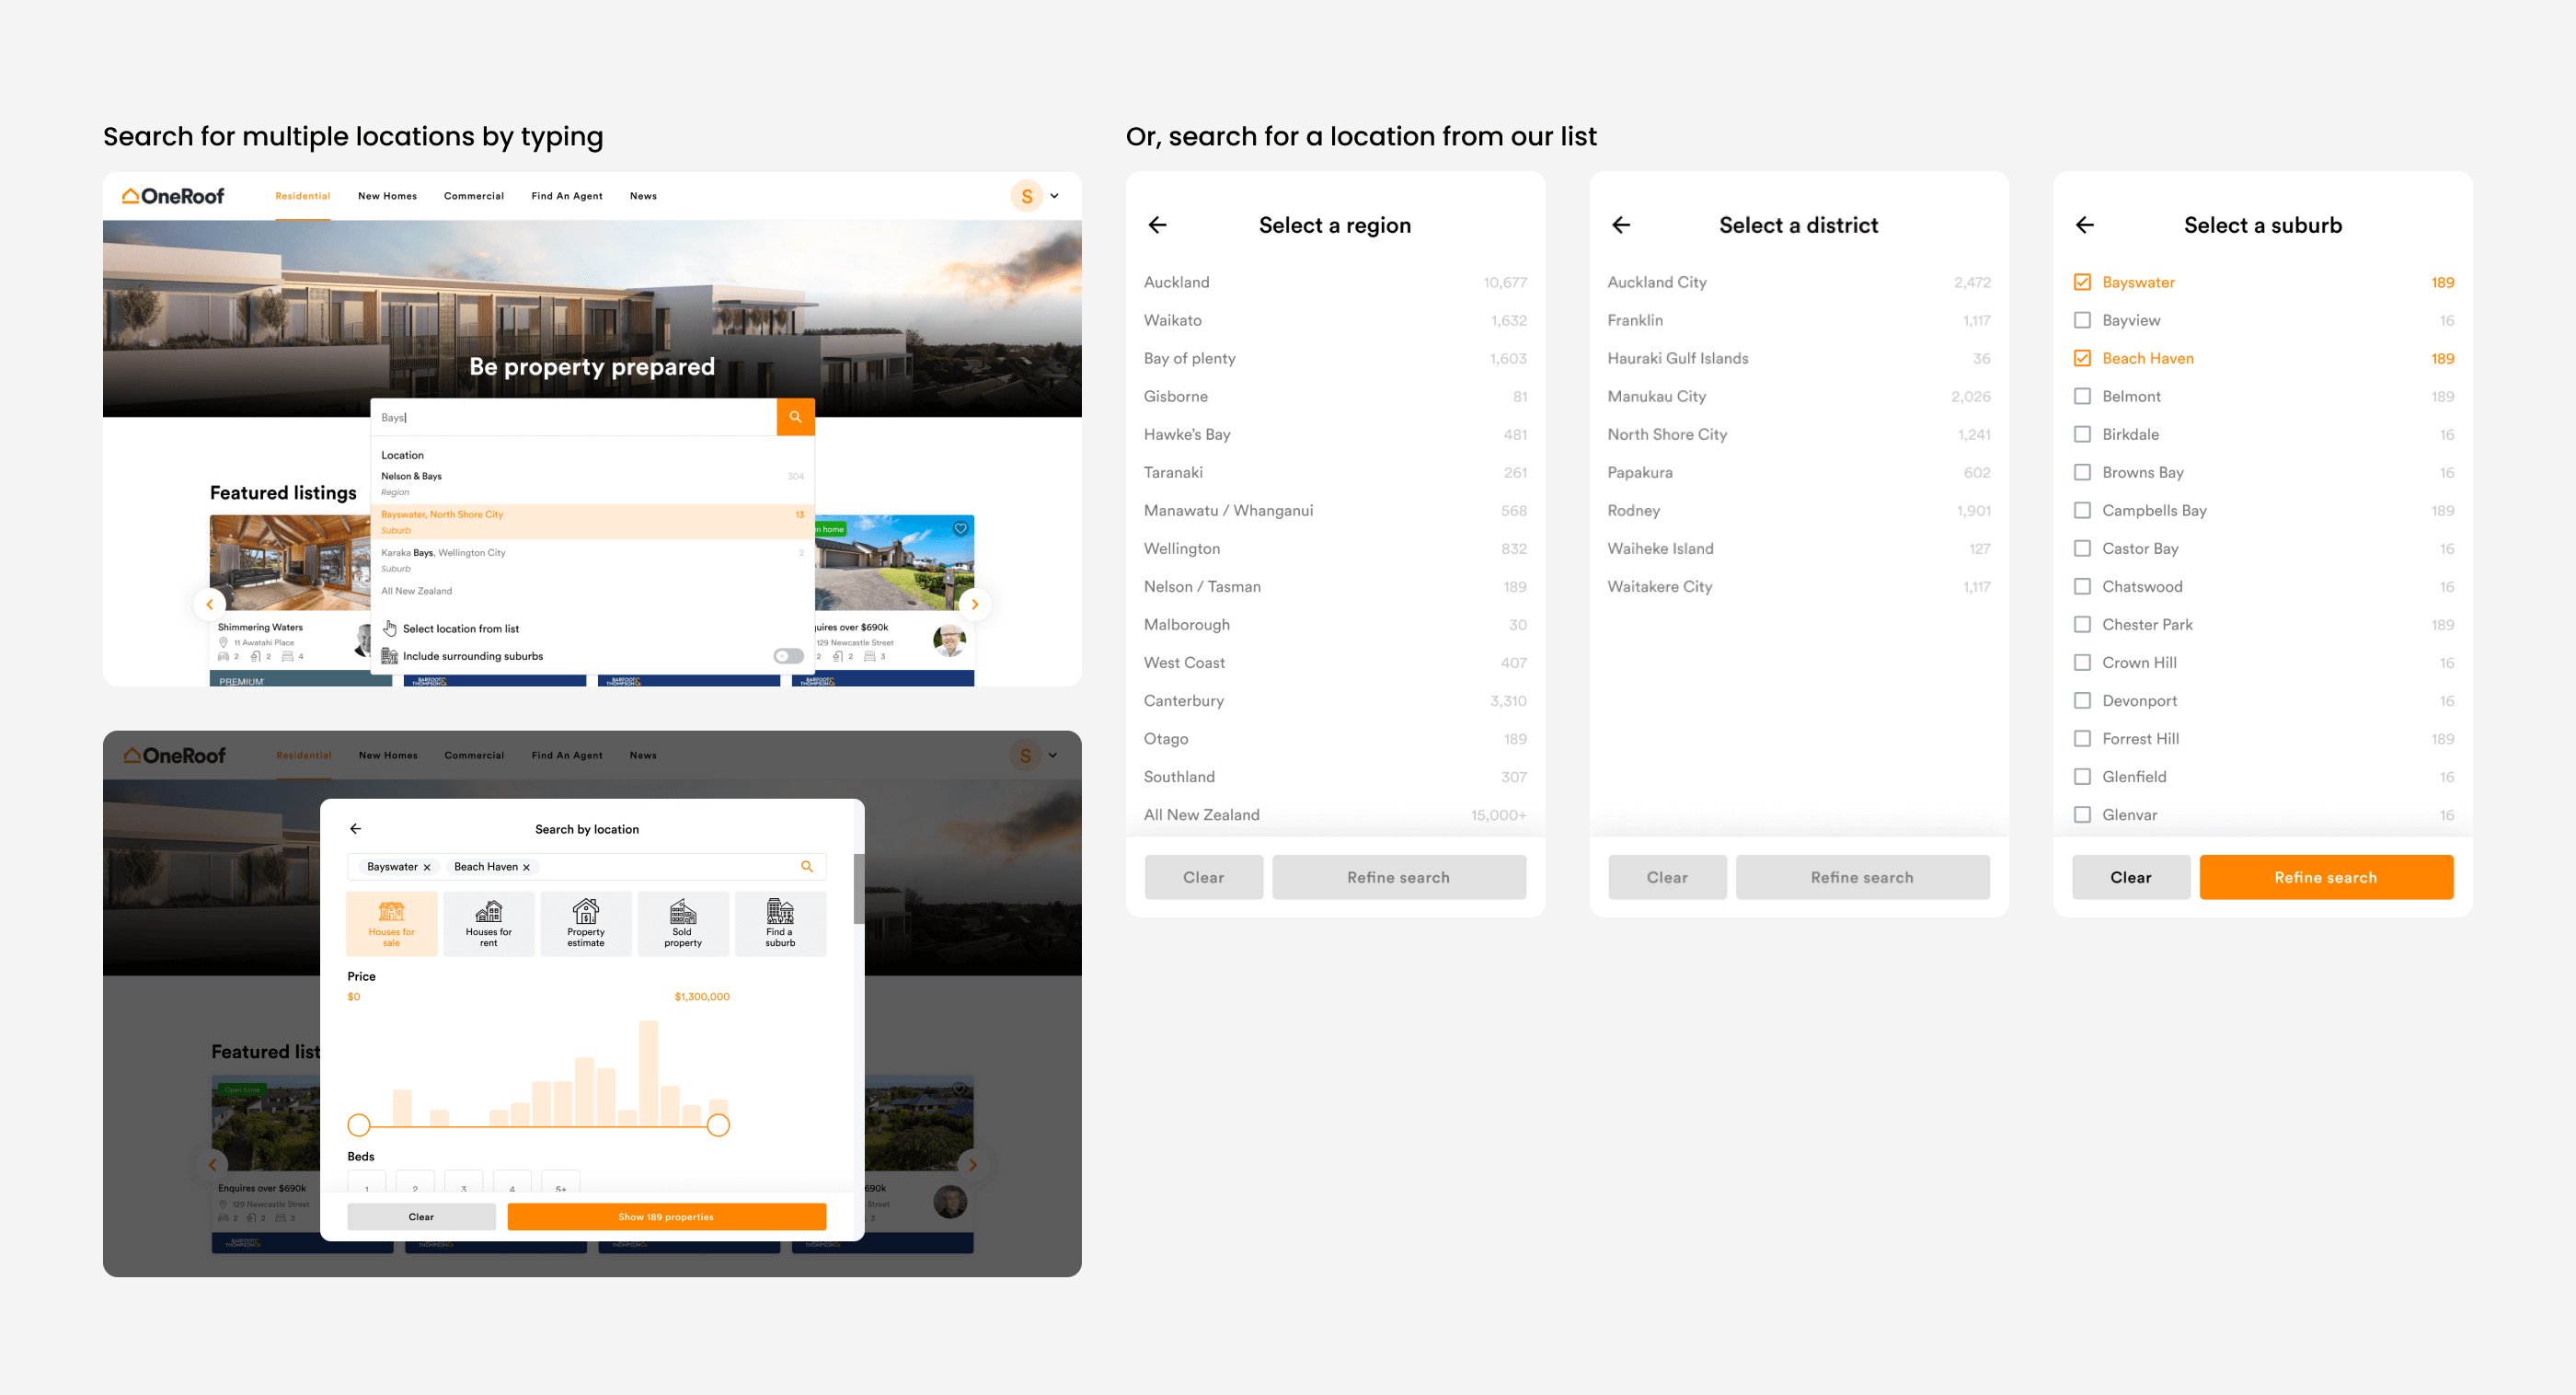2576x1395 pixels.
Task: Click Refine search in Select a region panel
Action: tap(1398, 877)
